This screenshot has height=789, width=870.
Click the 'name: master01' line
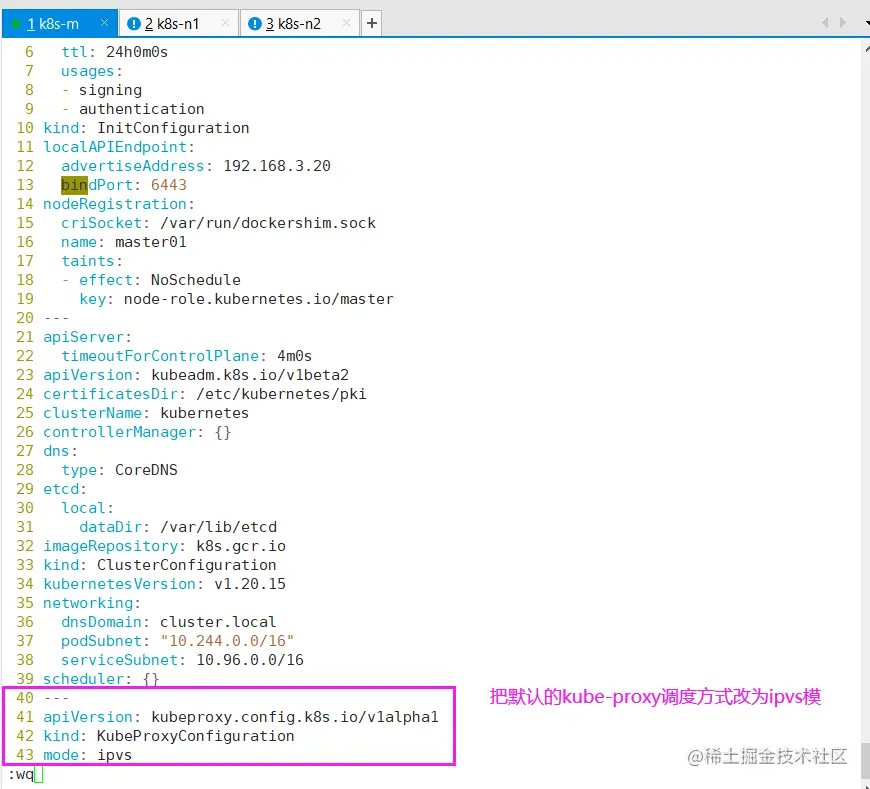click(x=124, y=242)
